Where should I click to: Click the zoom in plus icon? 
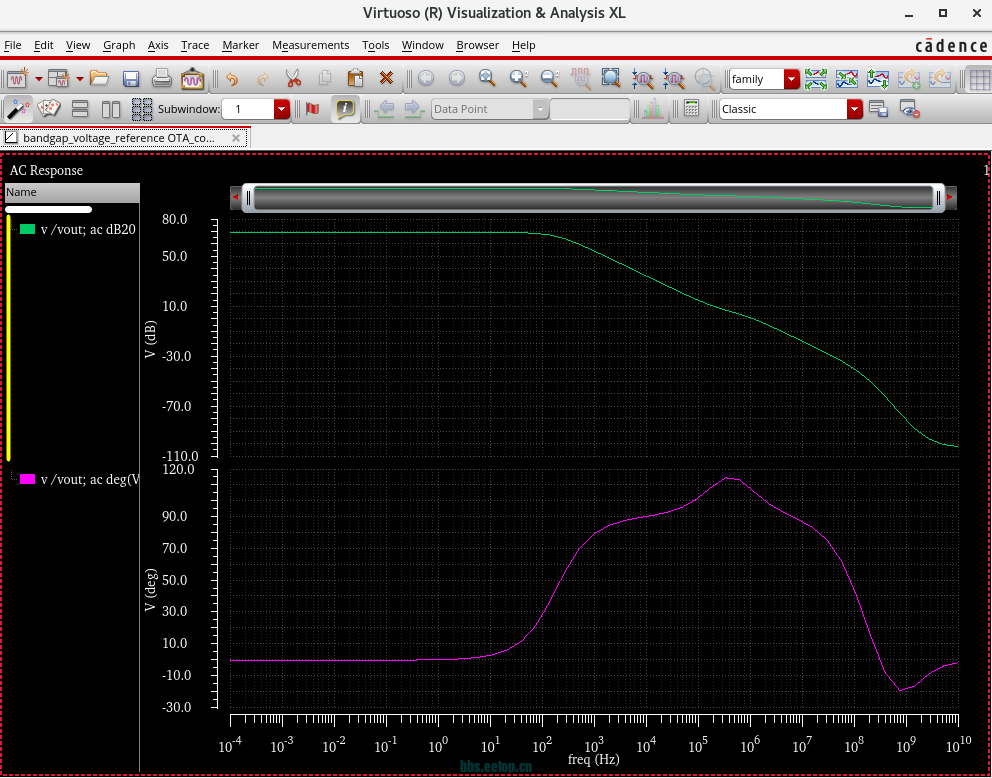click(x=519, y=78)
